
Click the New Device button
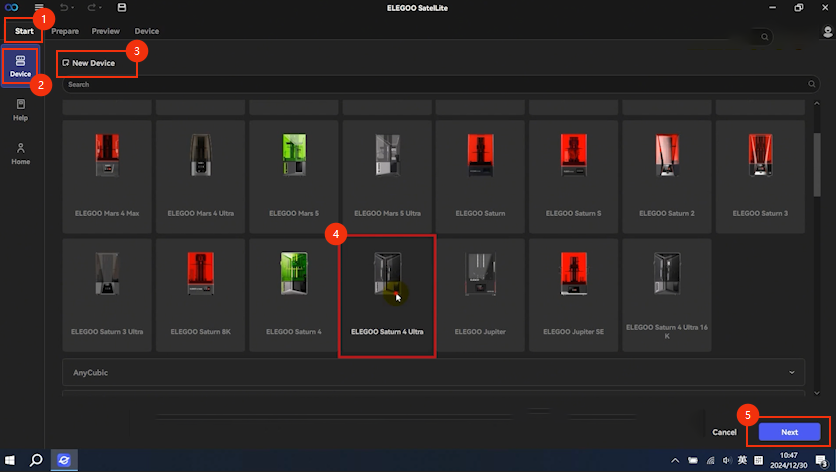tap(89, 63)
